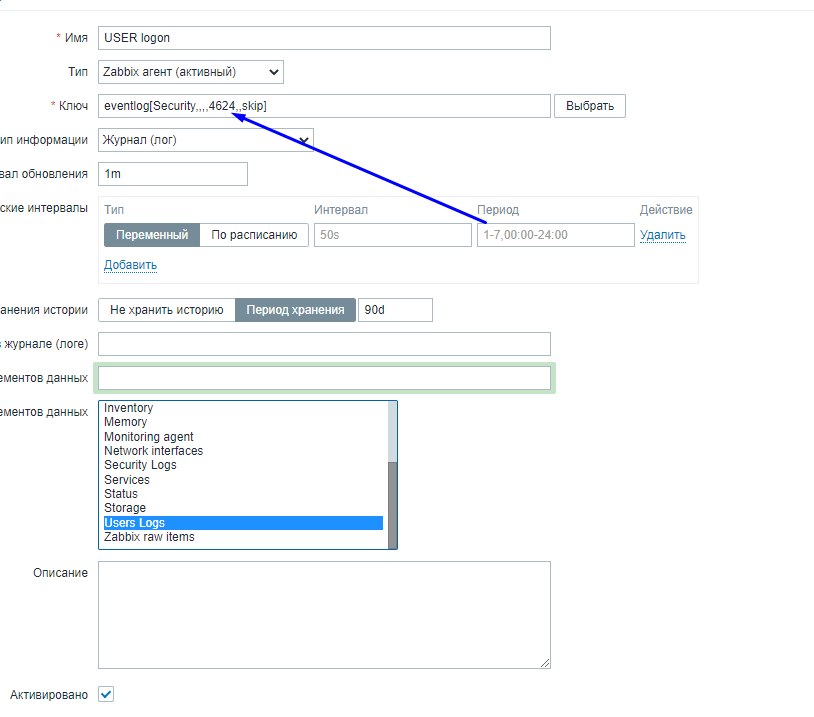
Task: Click the Удалить link
Action: point(662,235)
